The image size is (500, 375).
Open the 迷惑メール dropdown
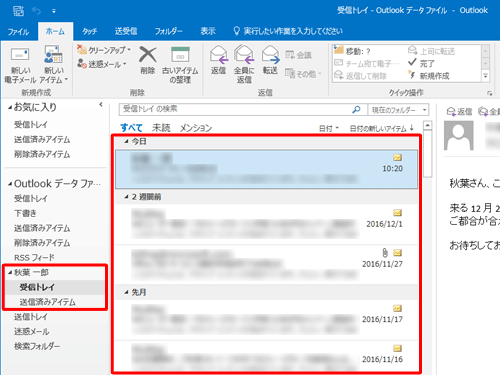(x=102, y=64)
